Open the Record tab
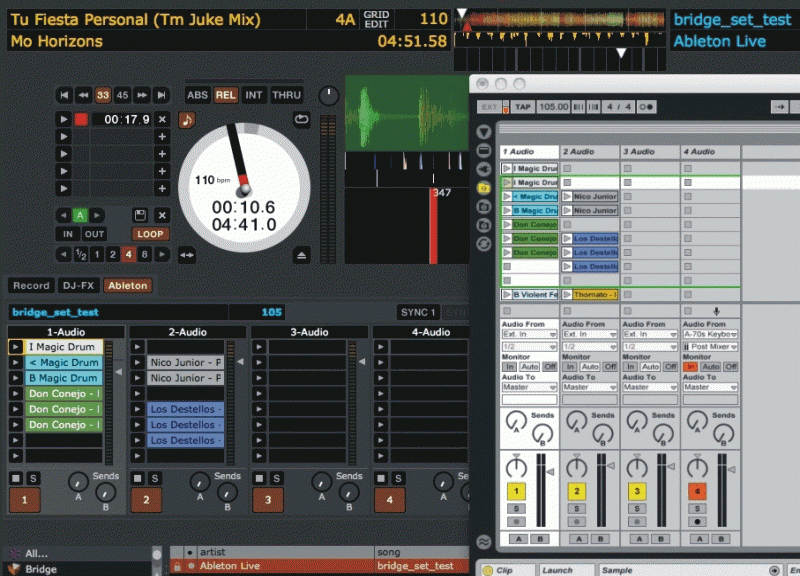 click(x=31, y=286)
